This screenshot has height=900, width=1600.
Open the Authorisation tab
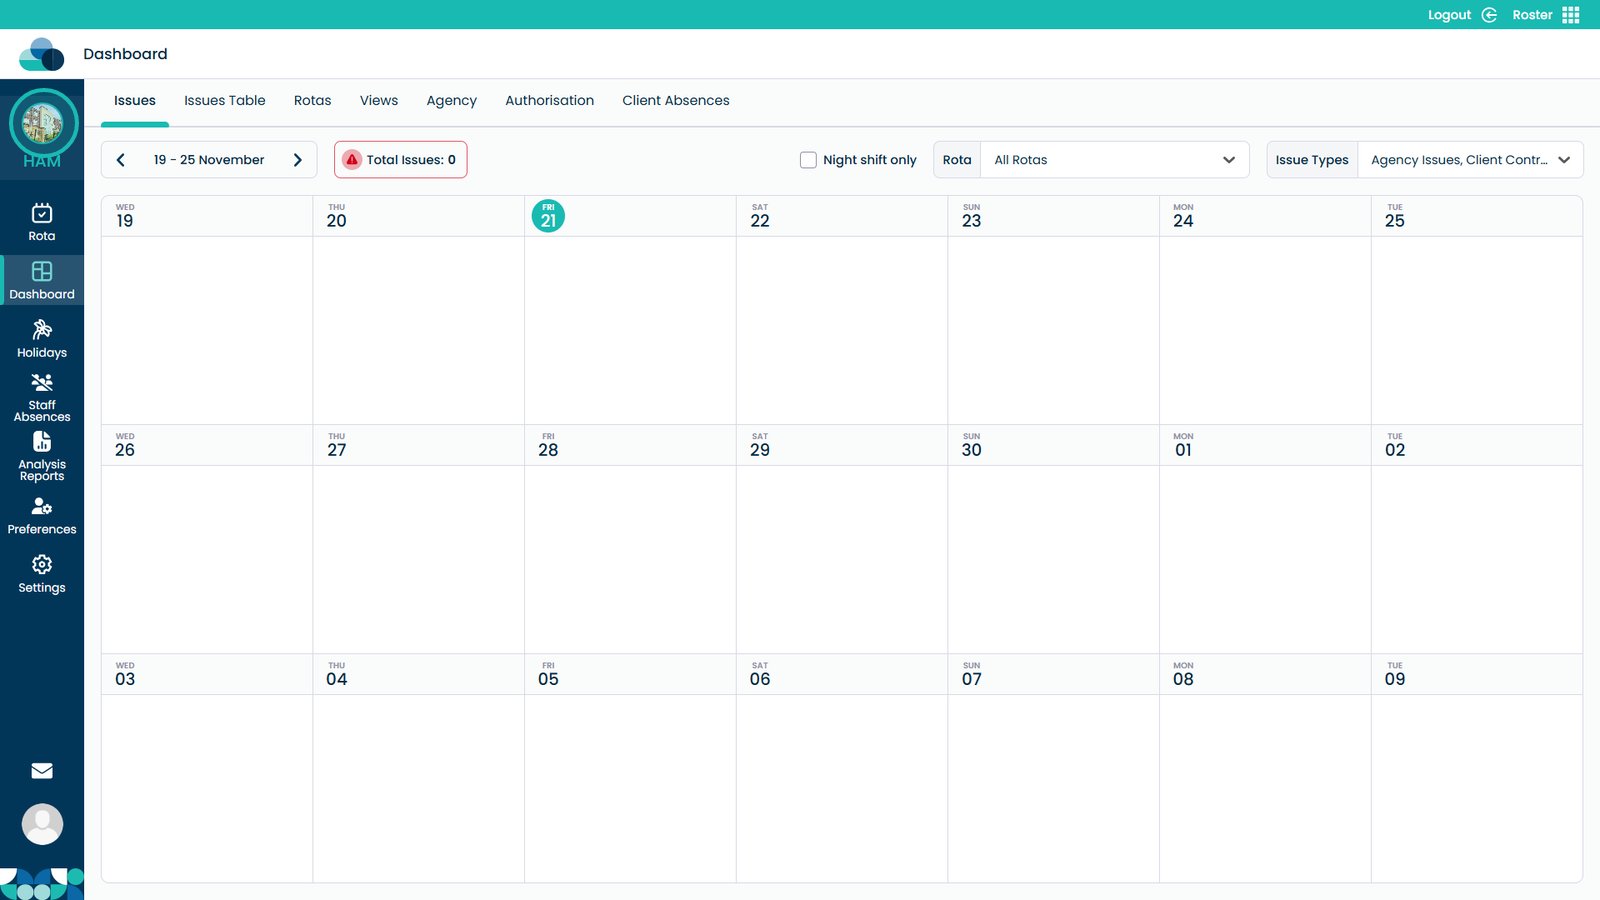(x=549, y=101)
